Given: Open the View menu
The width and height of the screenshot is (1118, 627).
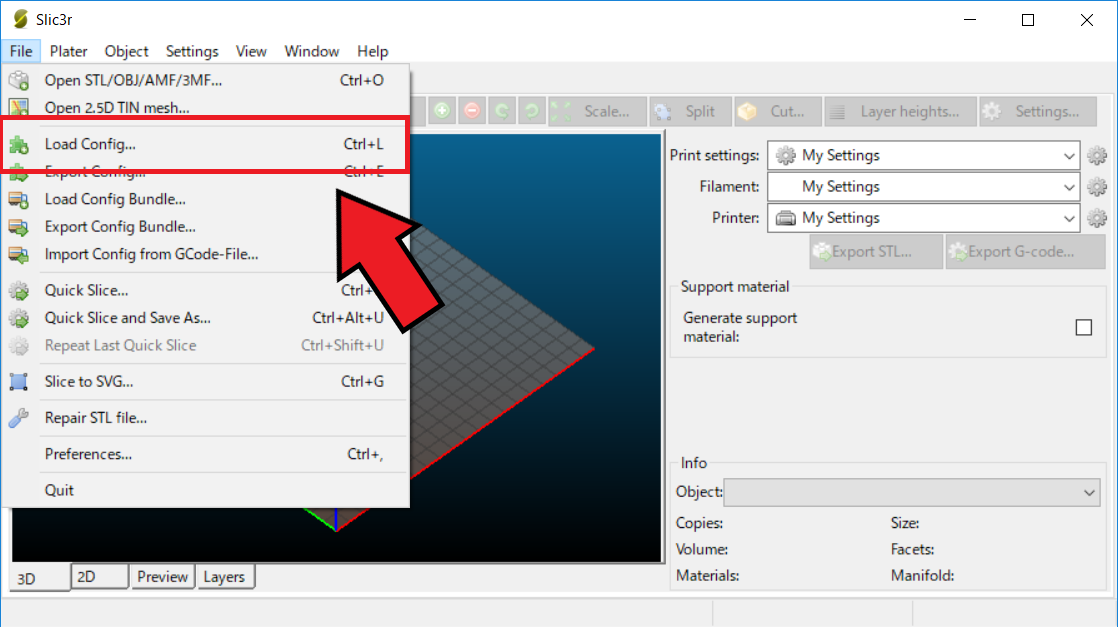Looking at the screenshot, I should pyautogui.click(x=251, y=51).
